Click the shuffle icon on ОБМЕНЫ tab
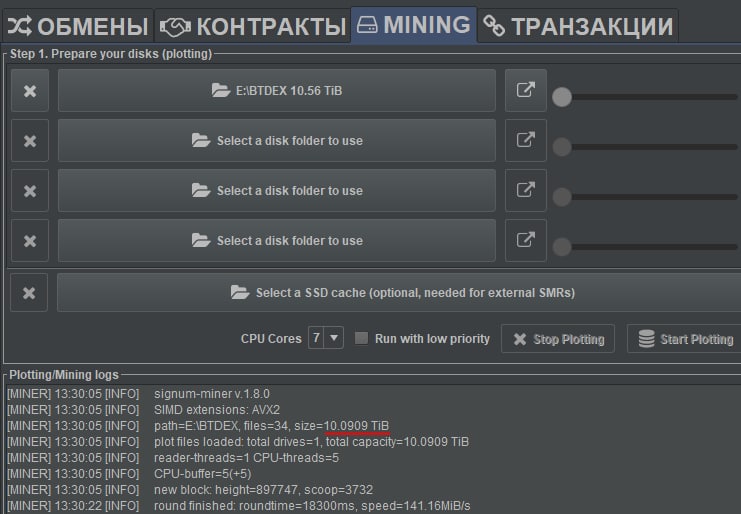This screenshot has height=514, width=741. click(20, 26)
